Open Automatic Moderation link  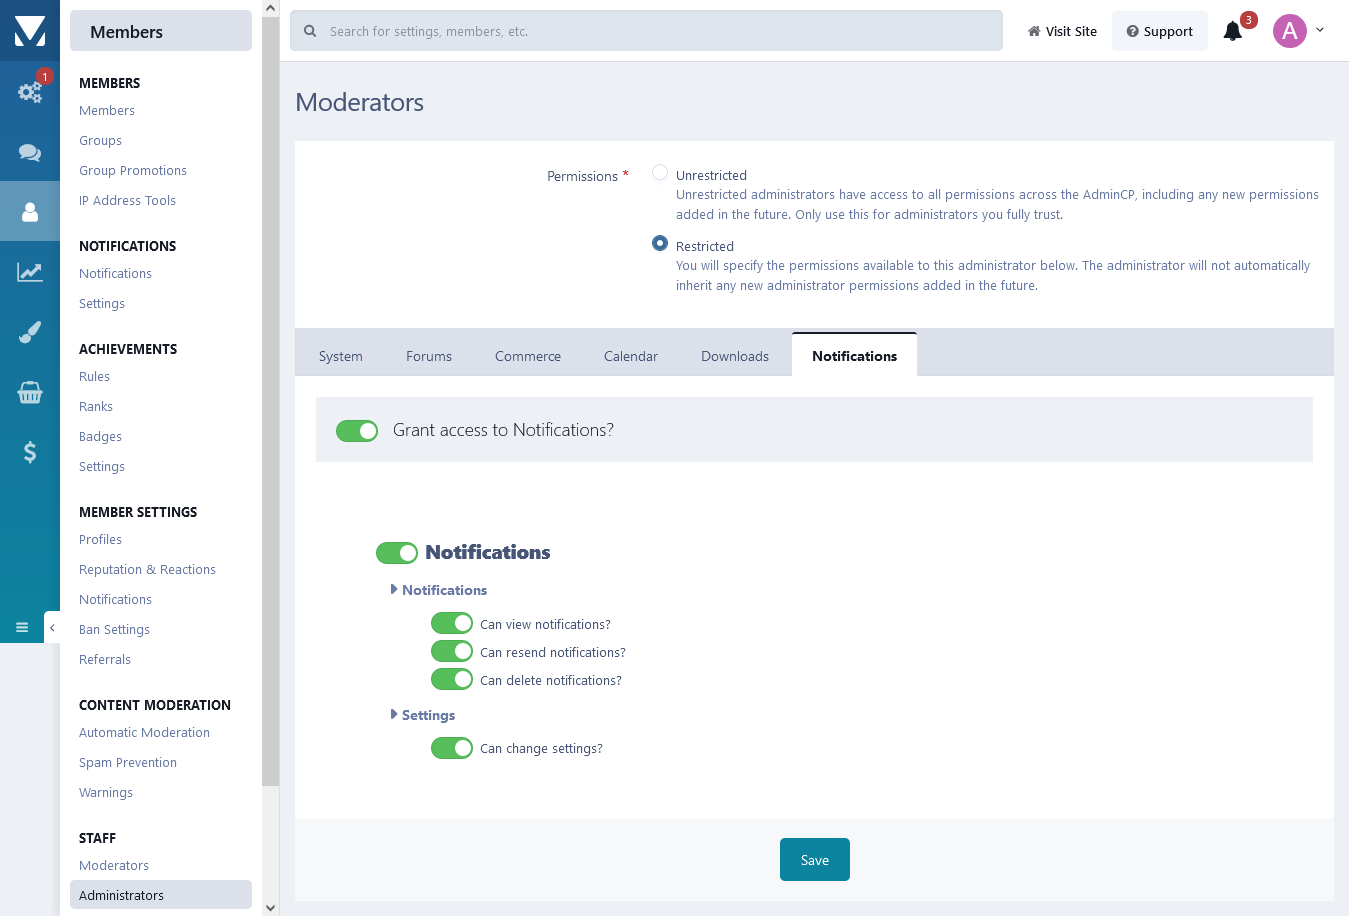point(145,732)
